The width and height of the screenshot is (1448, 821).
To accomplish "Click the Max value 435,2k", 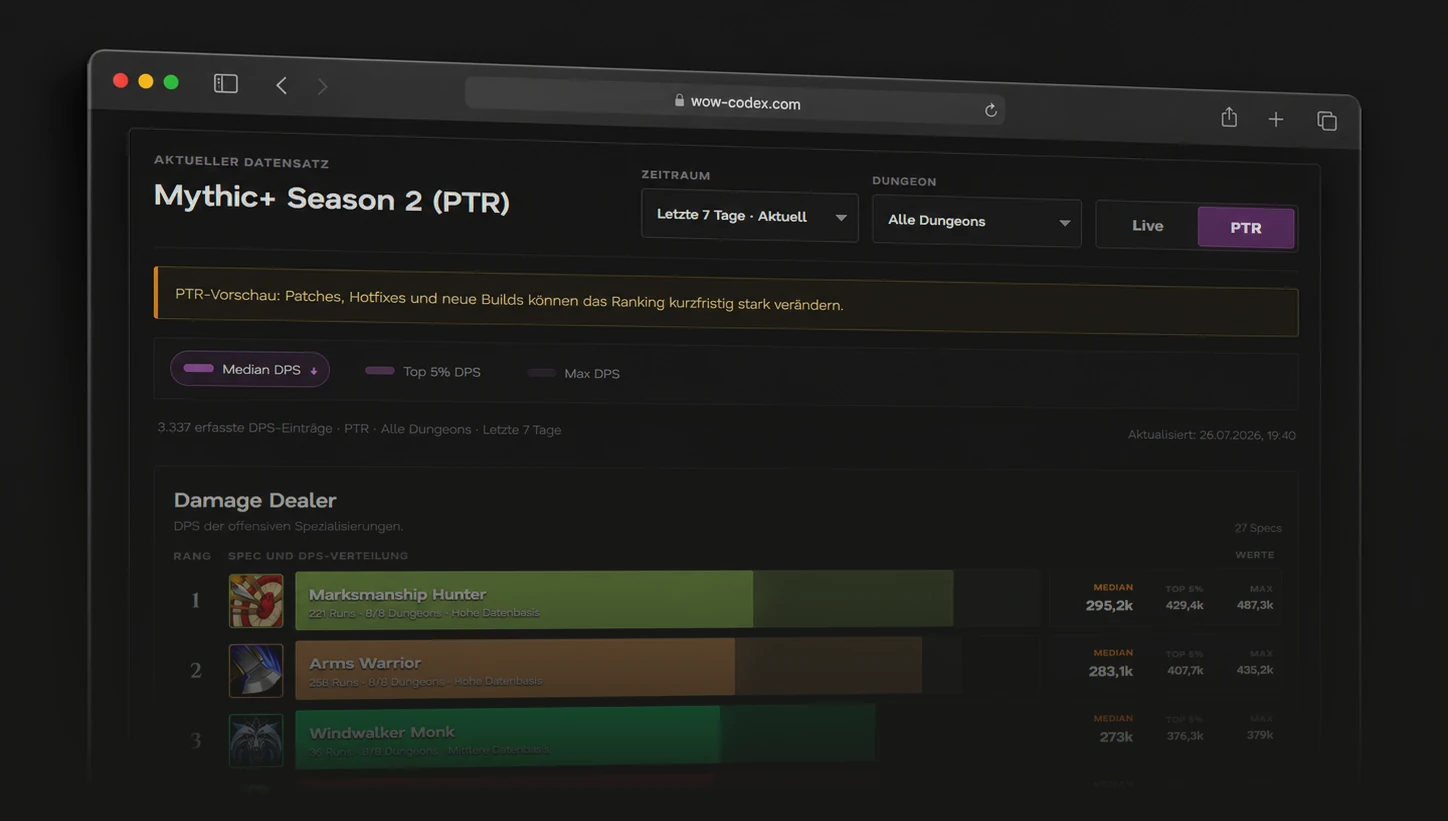I will (x=1255, y=670).
